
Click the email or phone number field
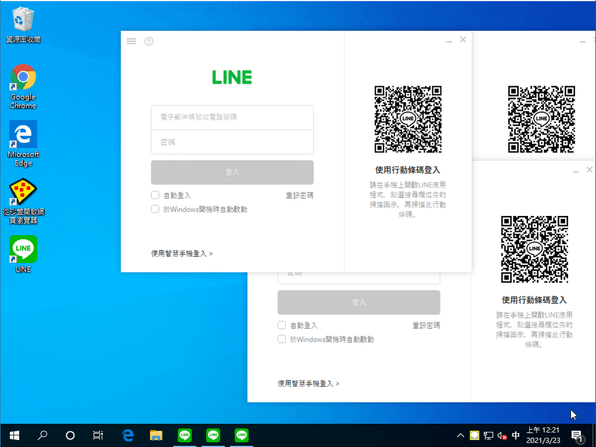pyautogui.click(x=232, y=117)
